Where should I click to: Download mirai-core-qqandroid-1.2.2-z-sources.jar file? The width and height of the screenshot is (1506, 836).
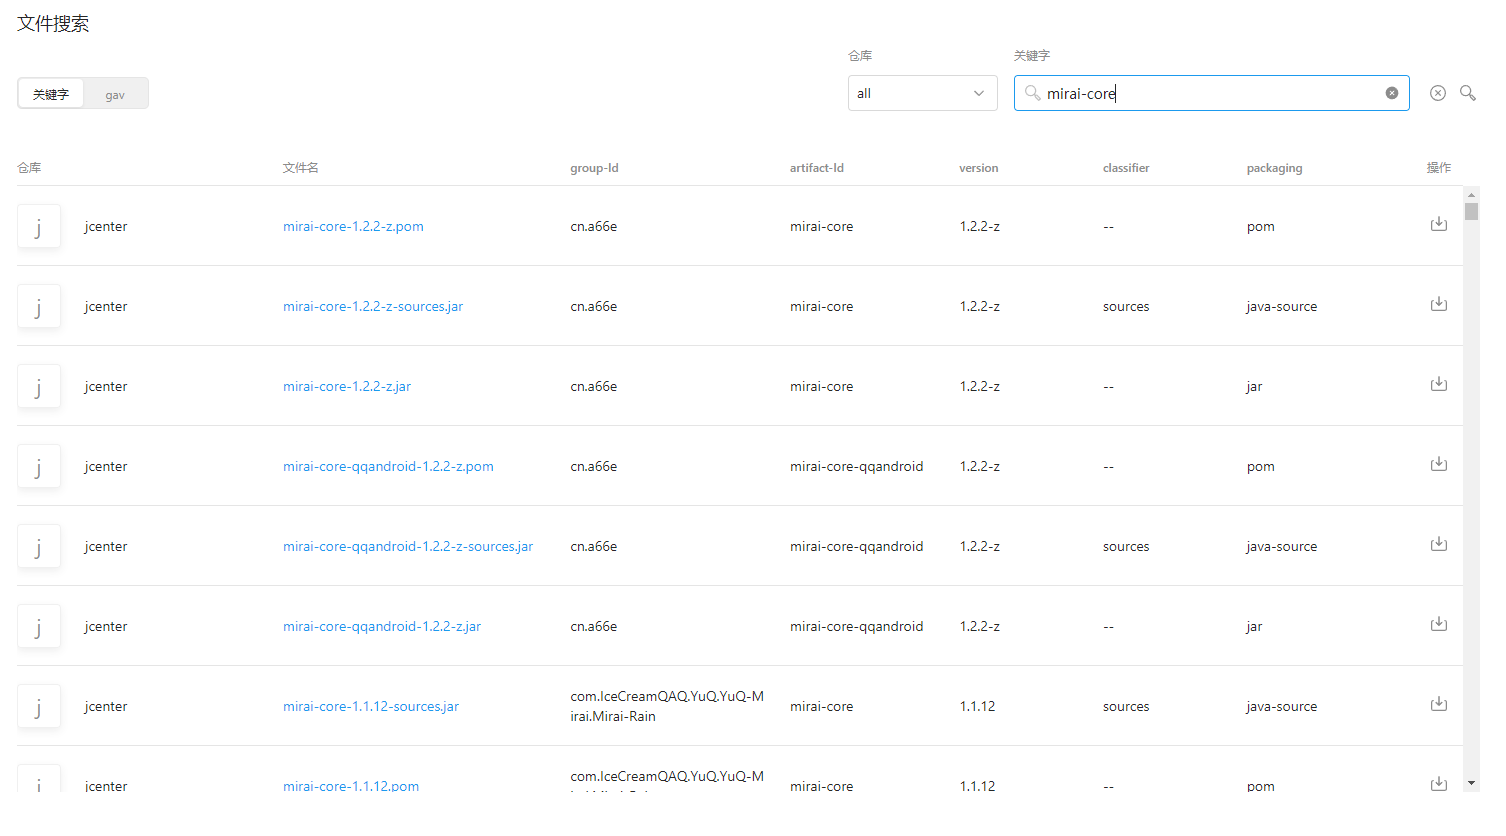[x=1438, y=544]
